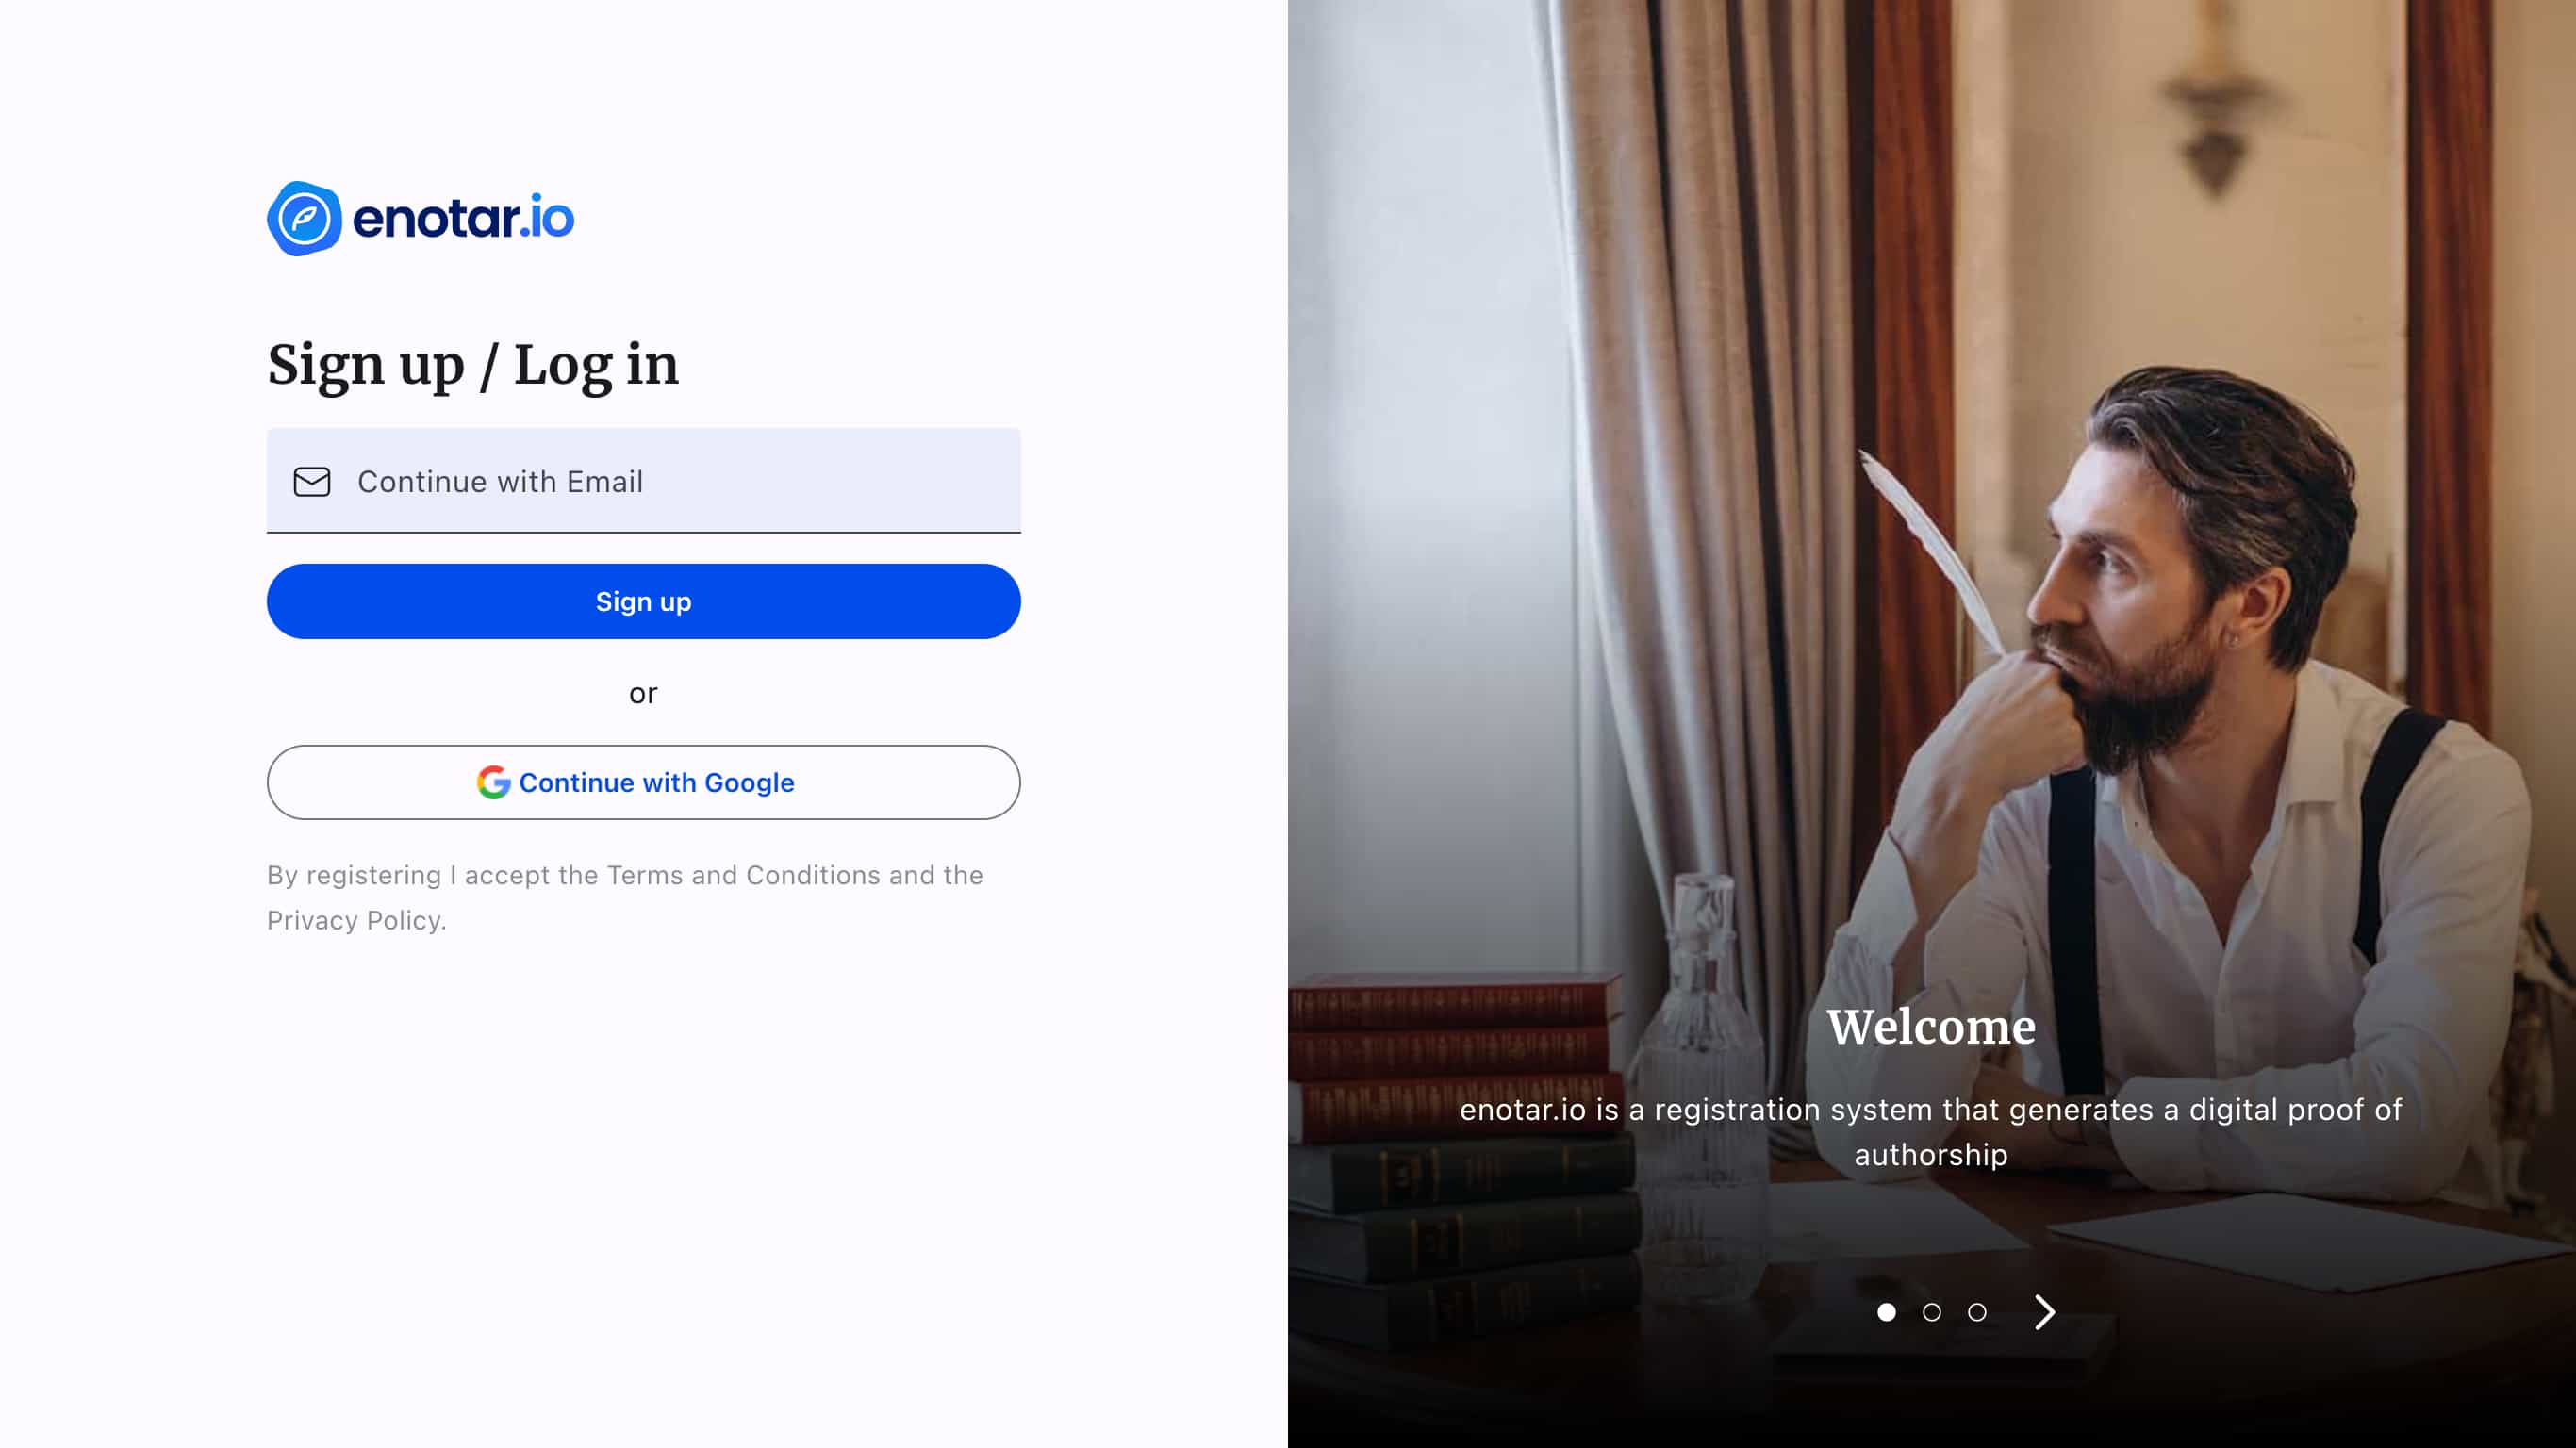Click the Welcome slide title
Image resolution: width=2576 pixels, height=1448 pixels.
click(1931, 1027)
